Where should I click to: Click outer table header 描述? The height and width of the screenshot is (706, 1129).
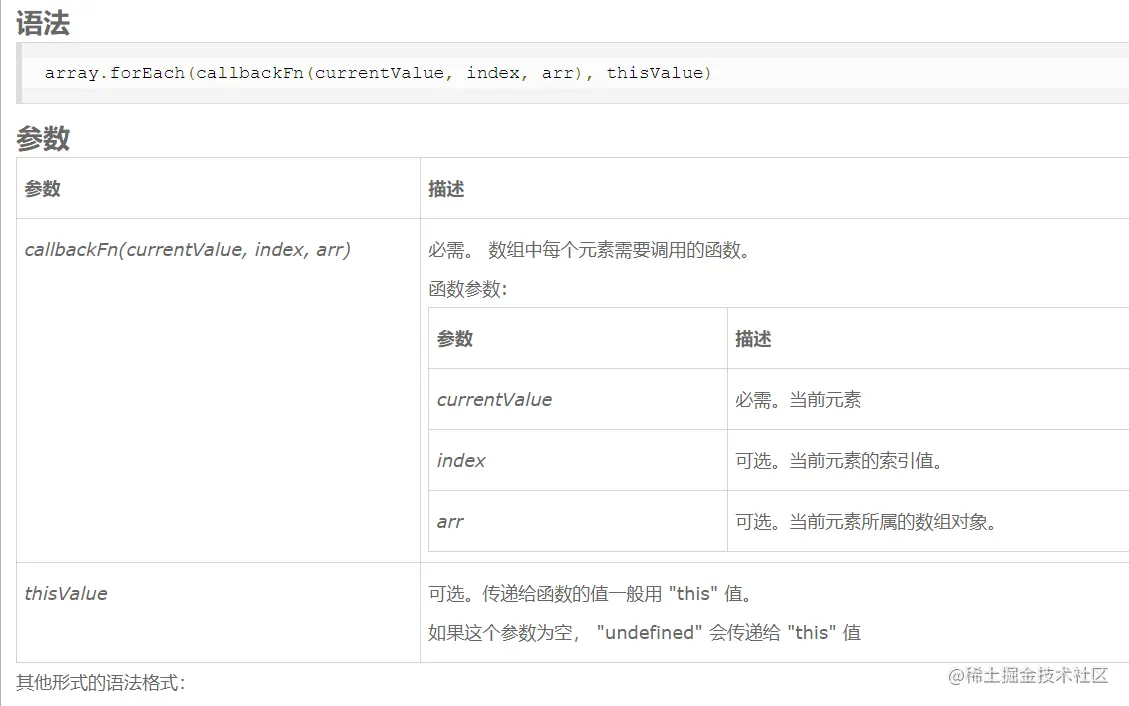pyautogui.click(x=446, y=189)
